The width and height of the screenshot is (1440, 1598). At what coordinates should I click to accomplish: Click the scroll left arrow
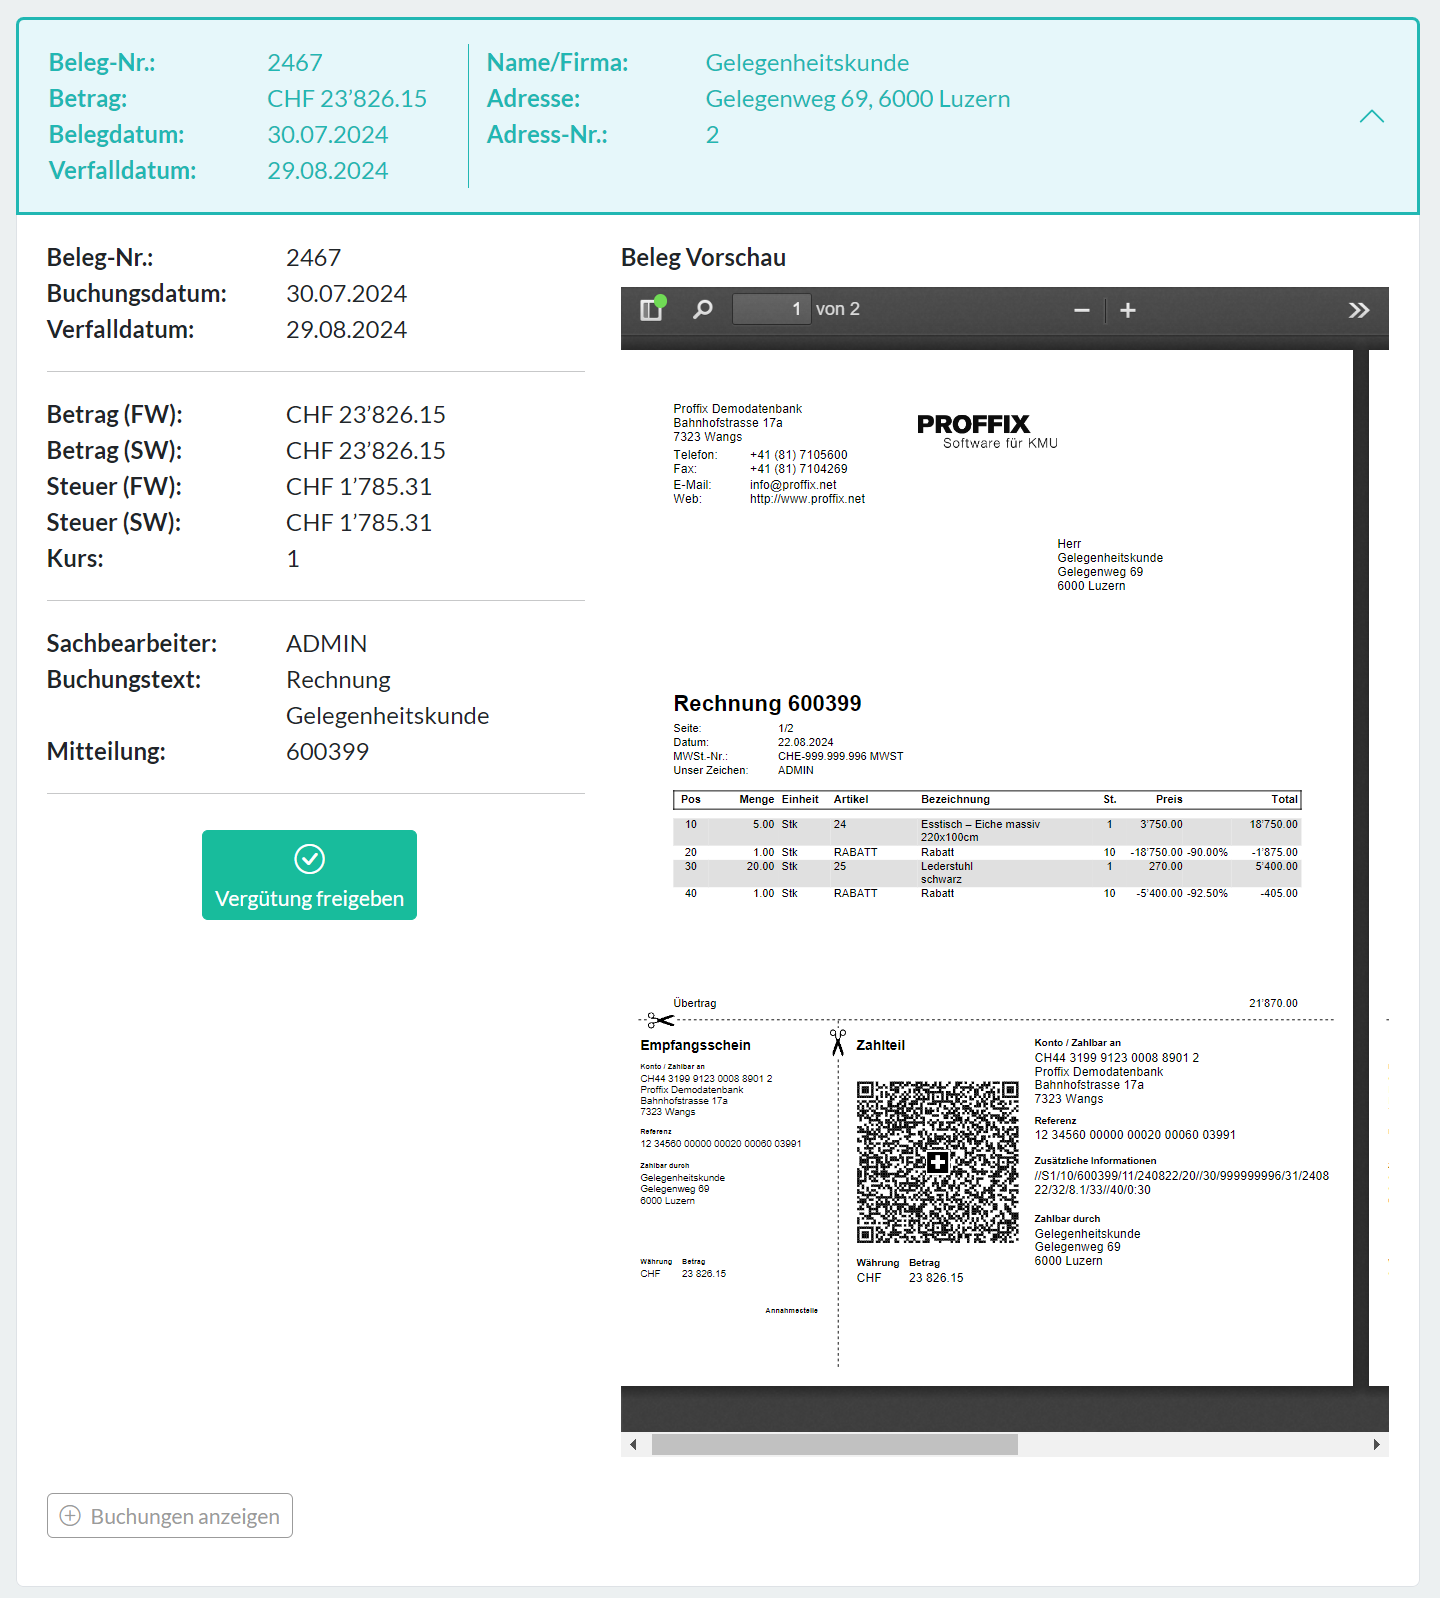pyautogui.click(x=633, y=1444)
